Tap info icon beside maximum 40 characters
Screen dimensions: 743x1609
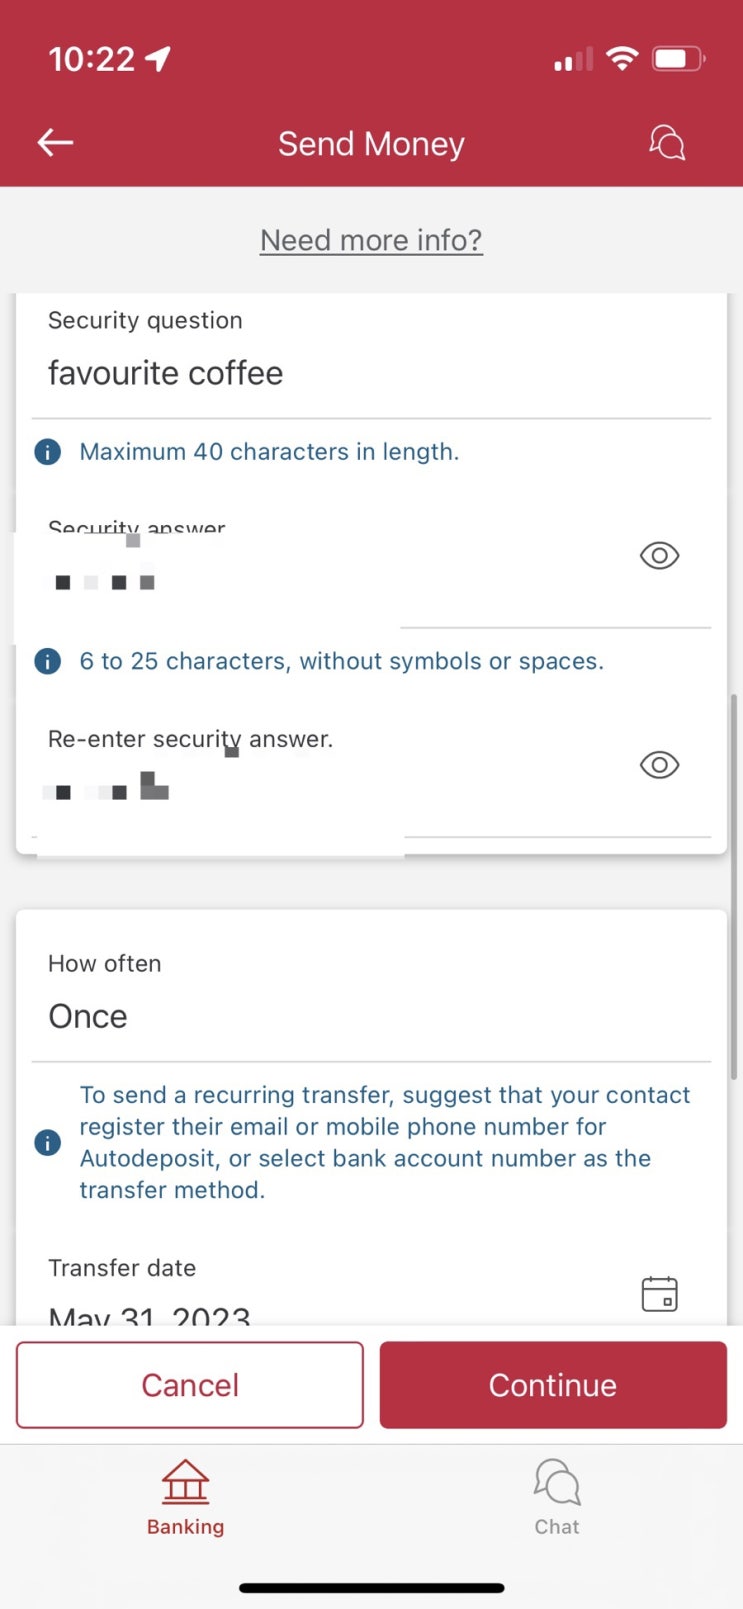tap(47, 452)
